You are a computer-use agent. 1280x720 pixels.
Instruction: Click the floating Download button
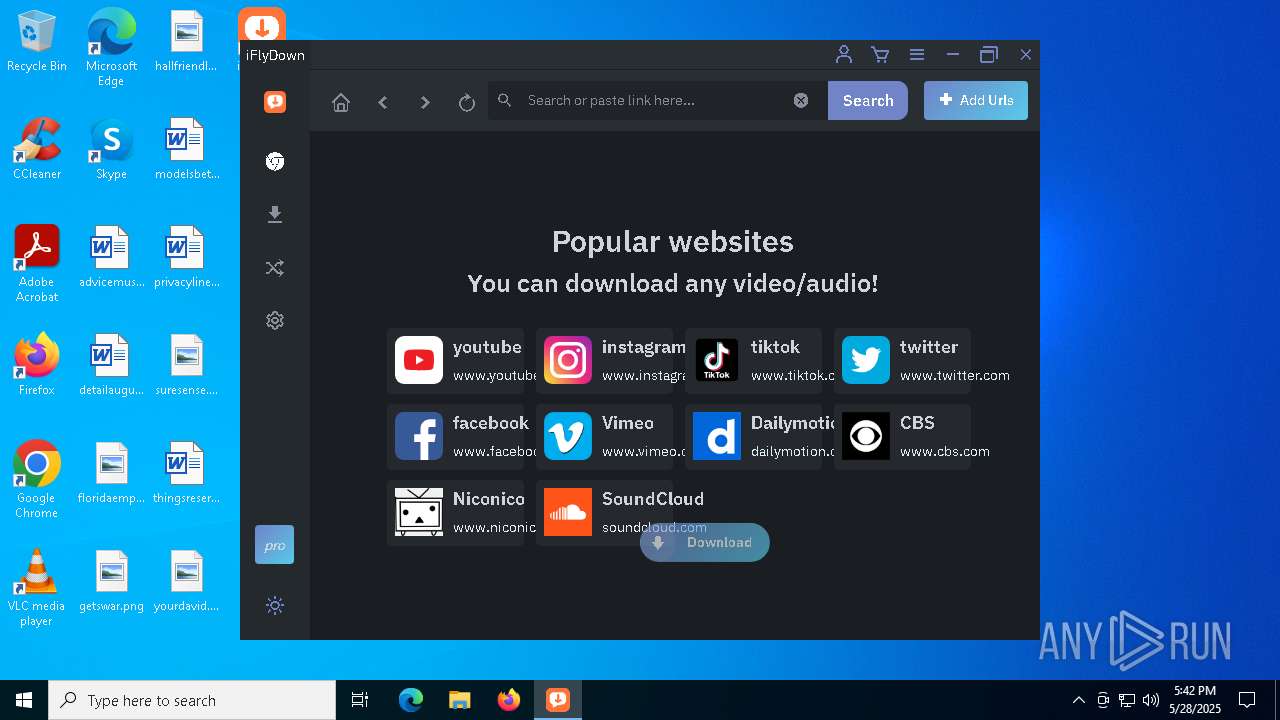click(705, 542)
